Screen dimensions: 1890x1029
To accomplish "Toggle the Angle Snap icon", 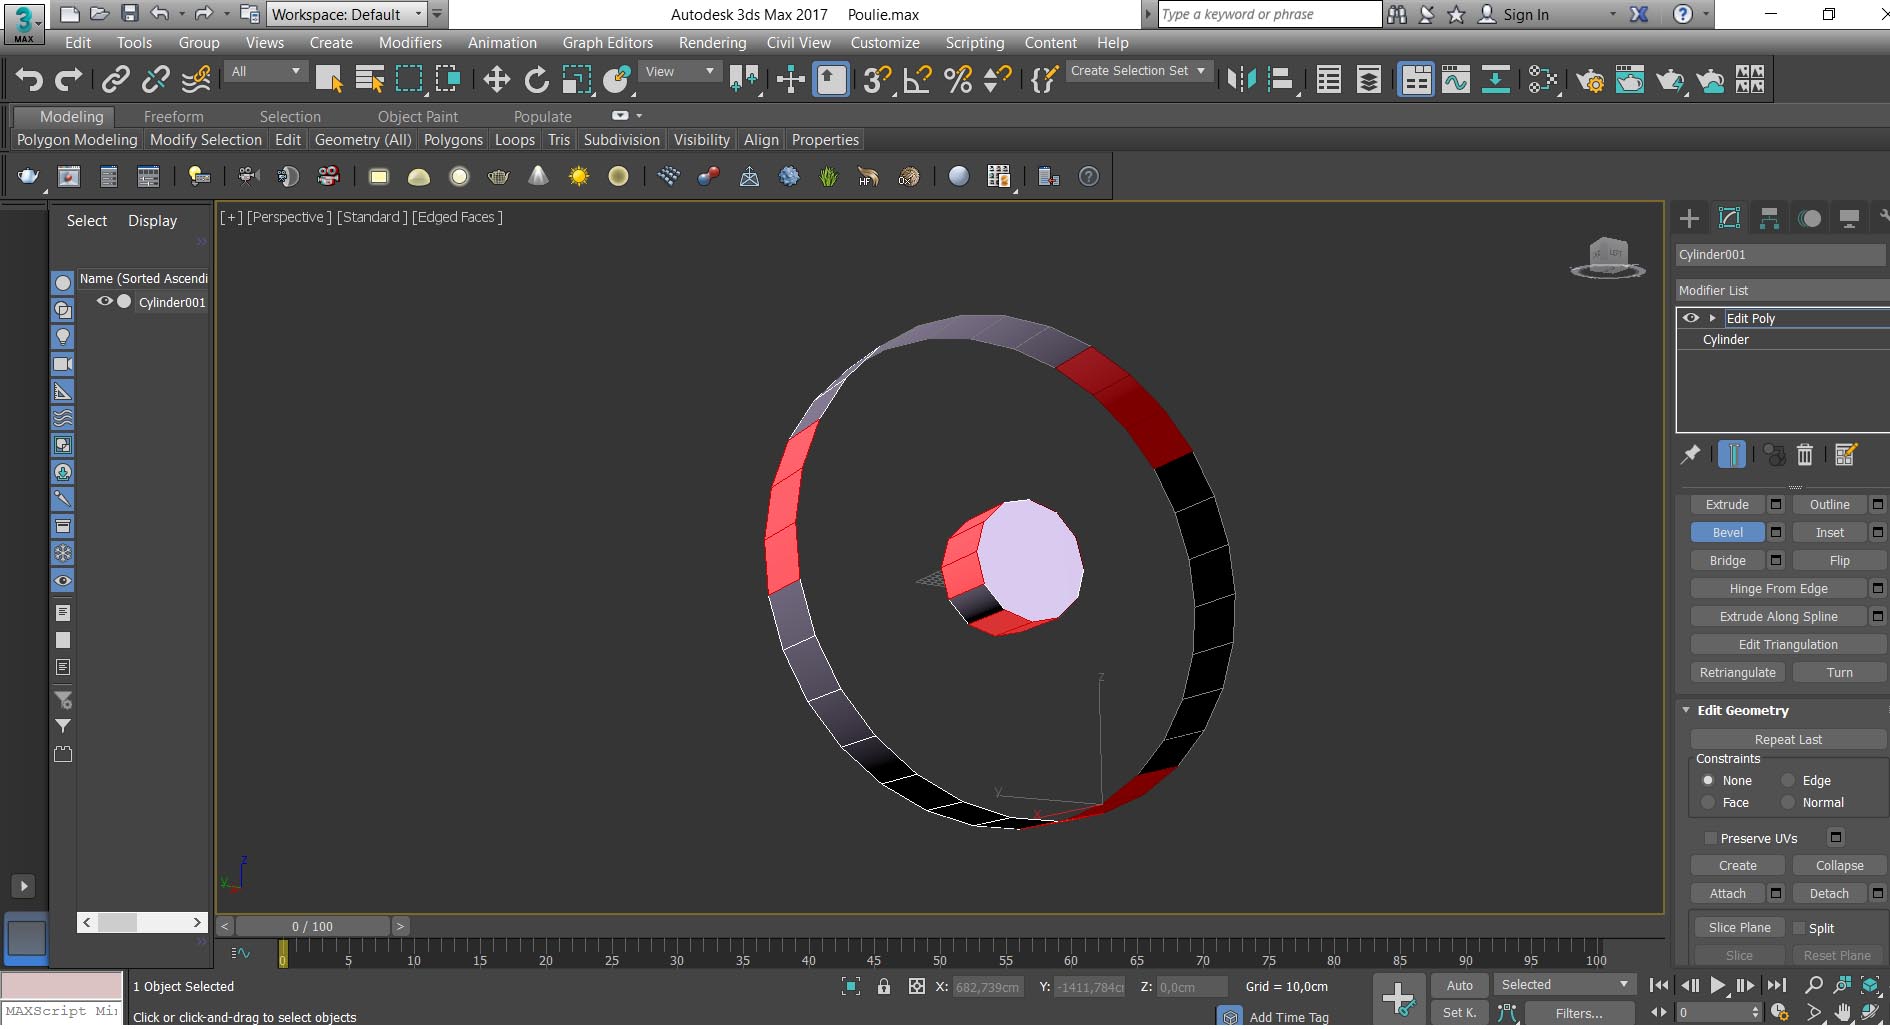I will pos(916,79).
